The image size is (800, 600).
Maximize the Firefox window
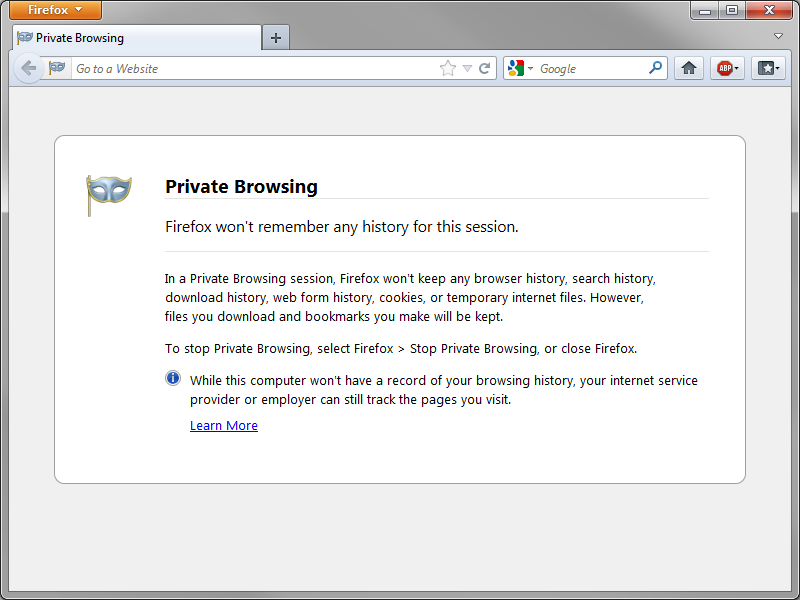(732, 10)
